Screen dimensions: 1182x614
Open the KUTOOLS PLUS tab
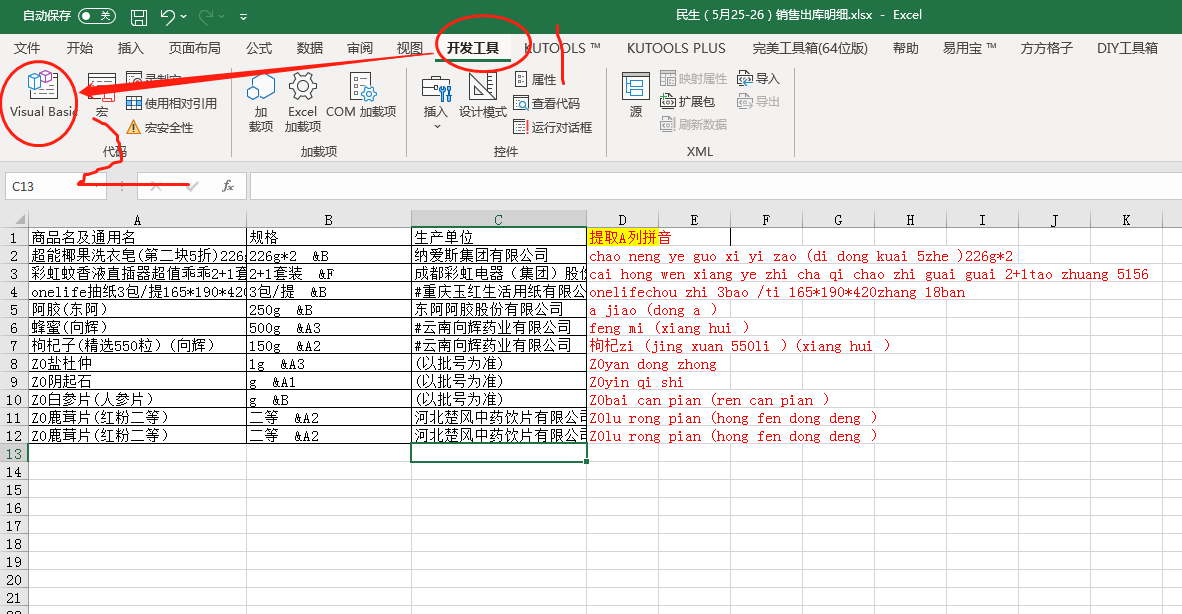676,48
